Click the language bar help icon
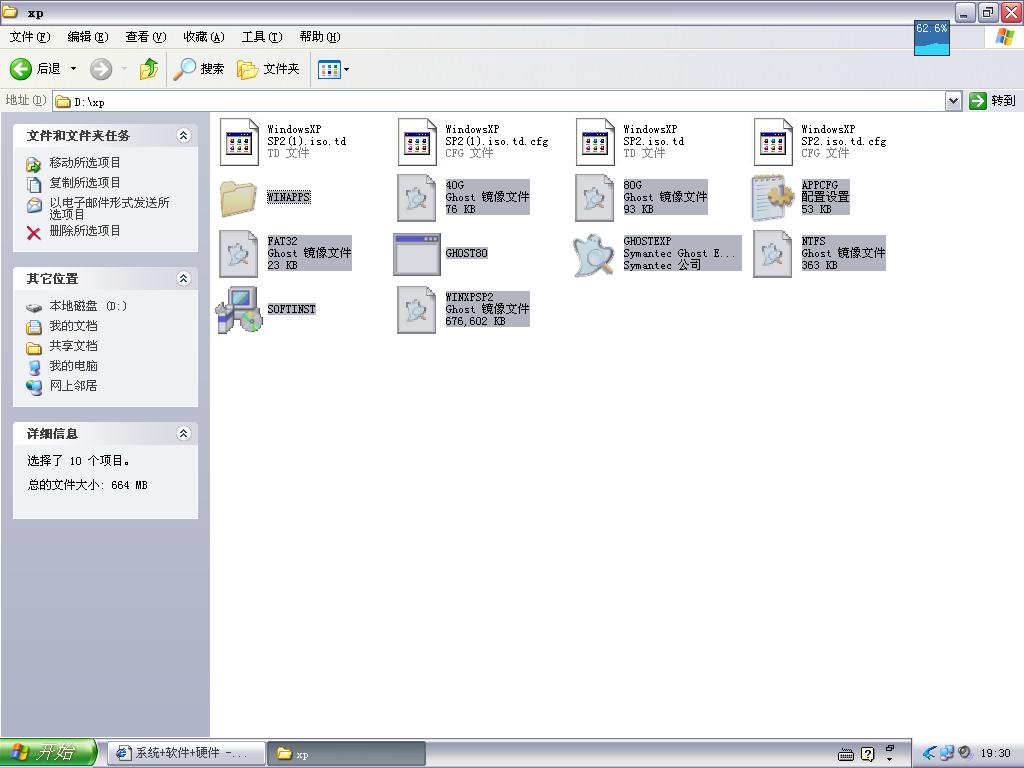 click(x=867, y=754)
